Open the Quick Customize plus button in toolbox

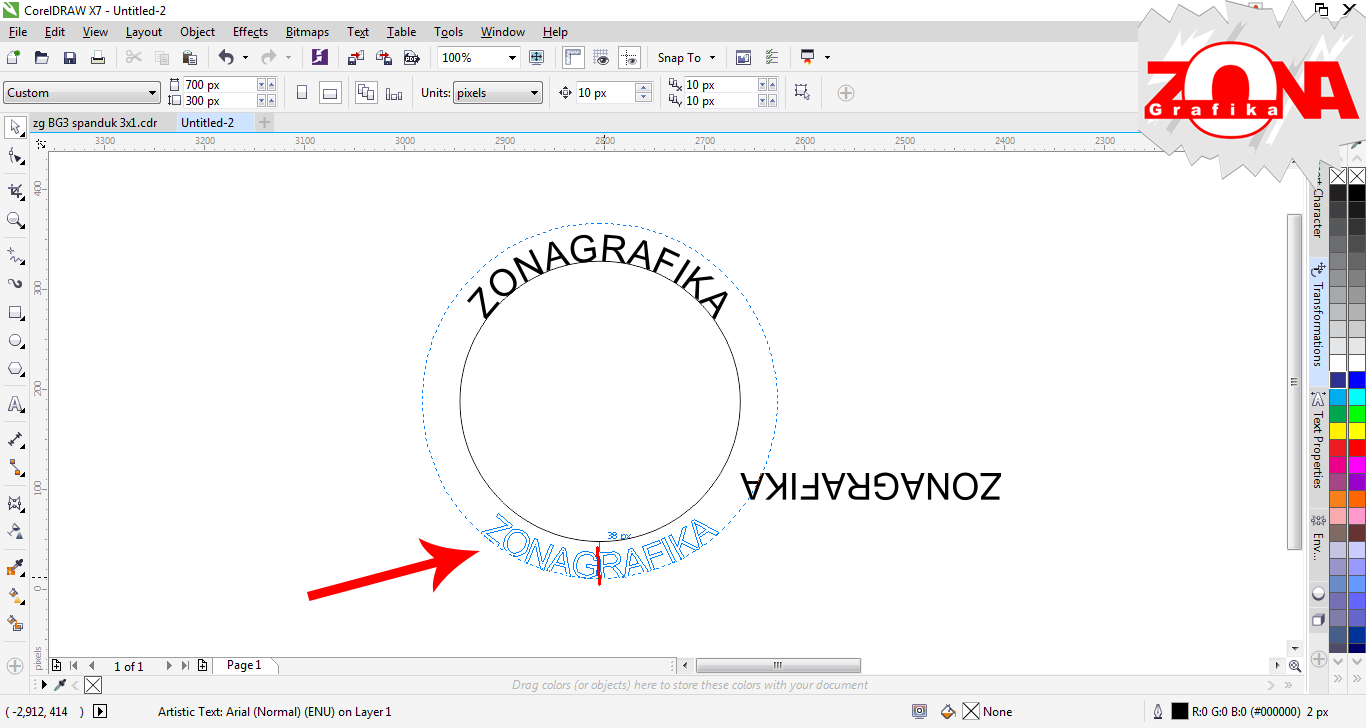pyautogui.click(x=15, y=665)
